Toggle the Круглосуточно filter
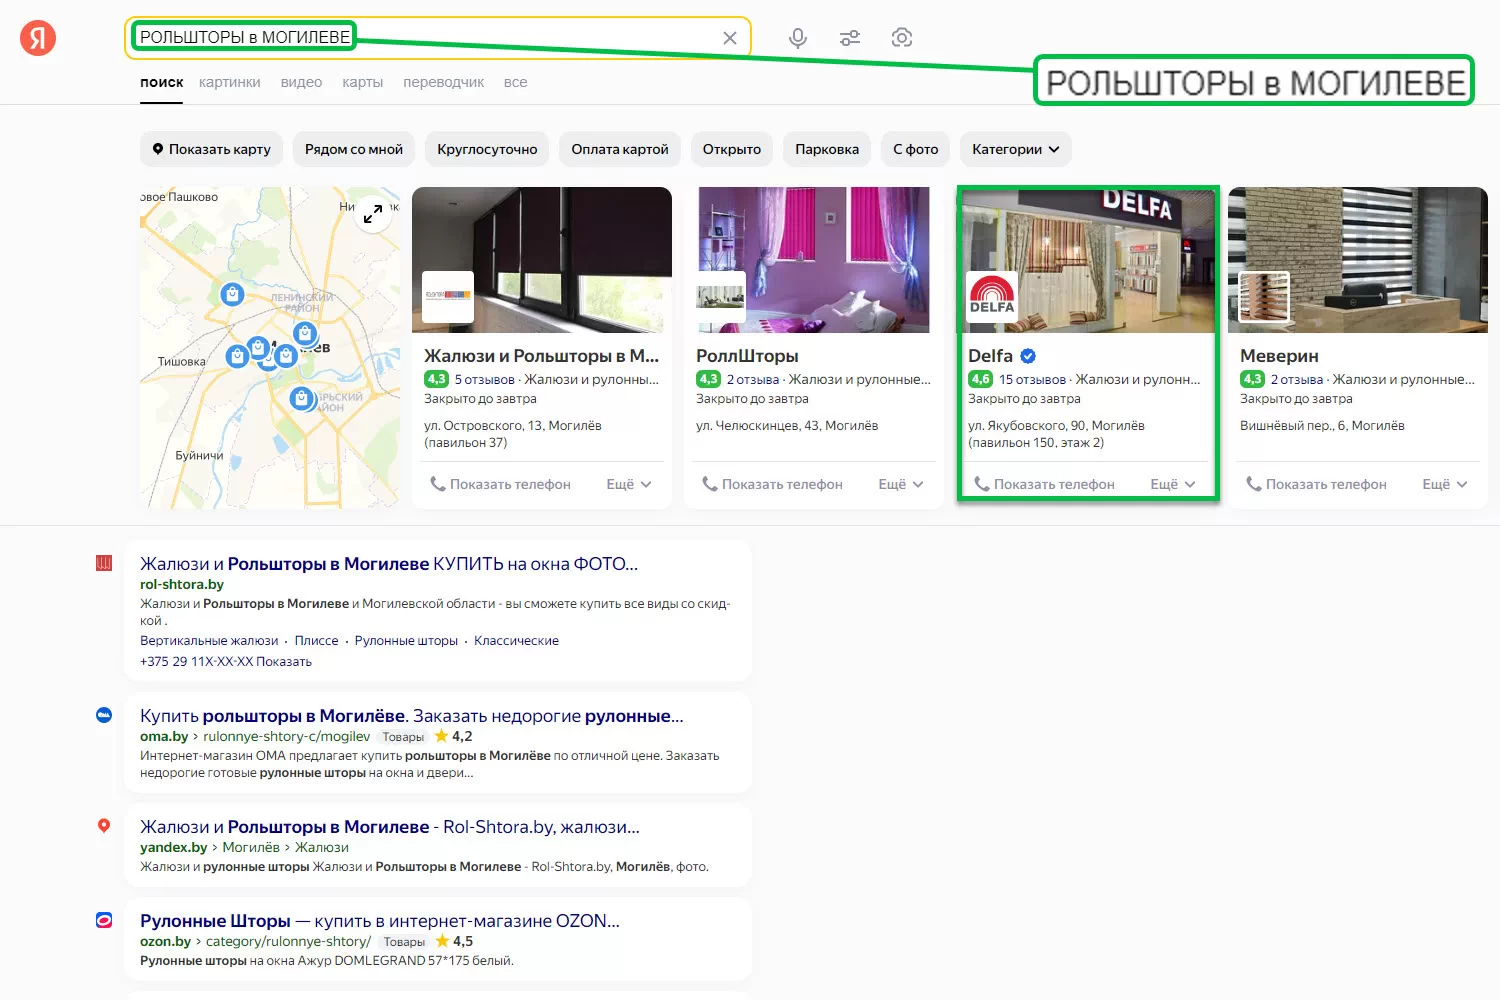This screenshot has height=1000, width=1500. coord(487,149)
